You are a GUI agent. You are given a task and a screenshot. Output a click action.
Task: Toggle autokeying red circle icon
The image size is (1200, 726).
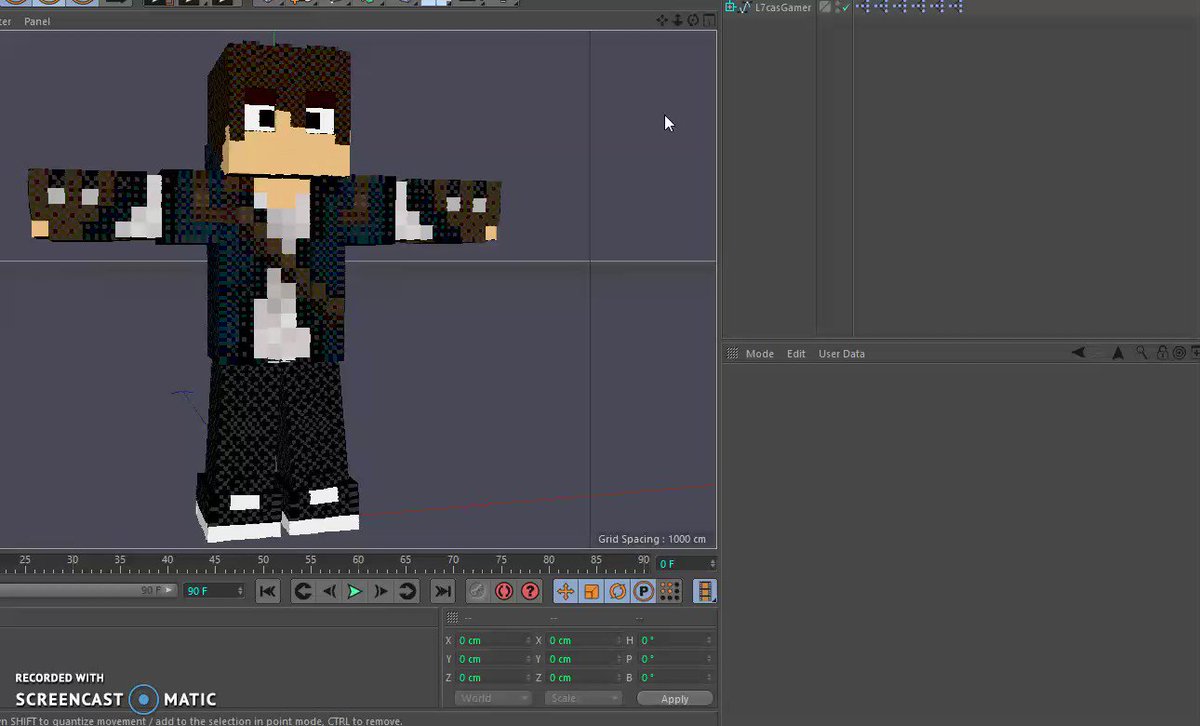(x=504, y=591)
